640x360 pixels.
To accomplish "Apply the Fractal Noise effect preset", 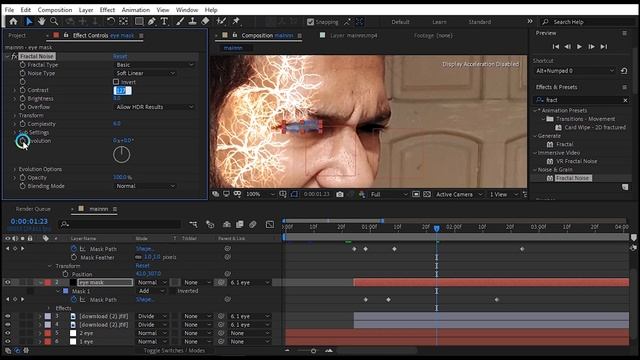I will (573, 178).
